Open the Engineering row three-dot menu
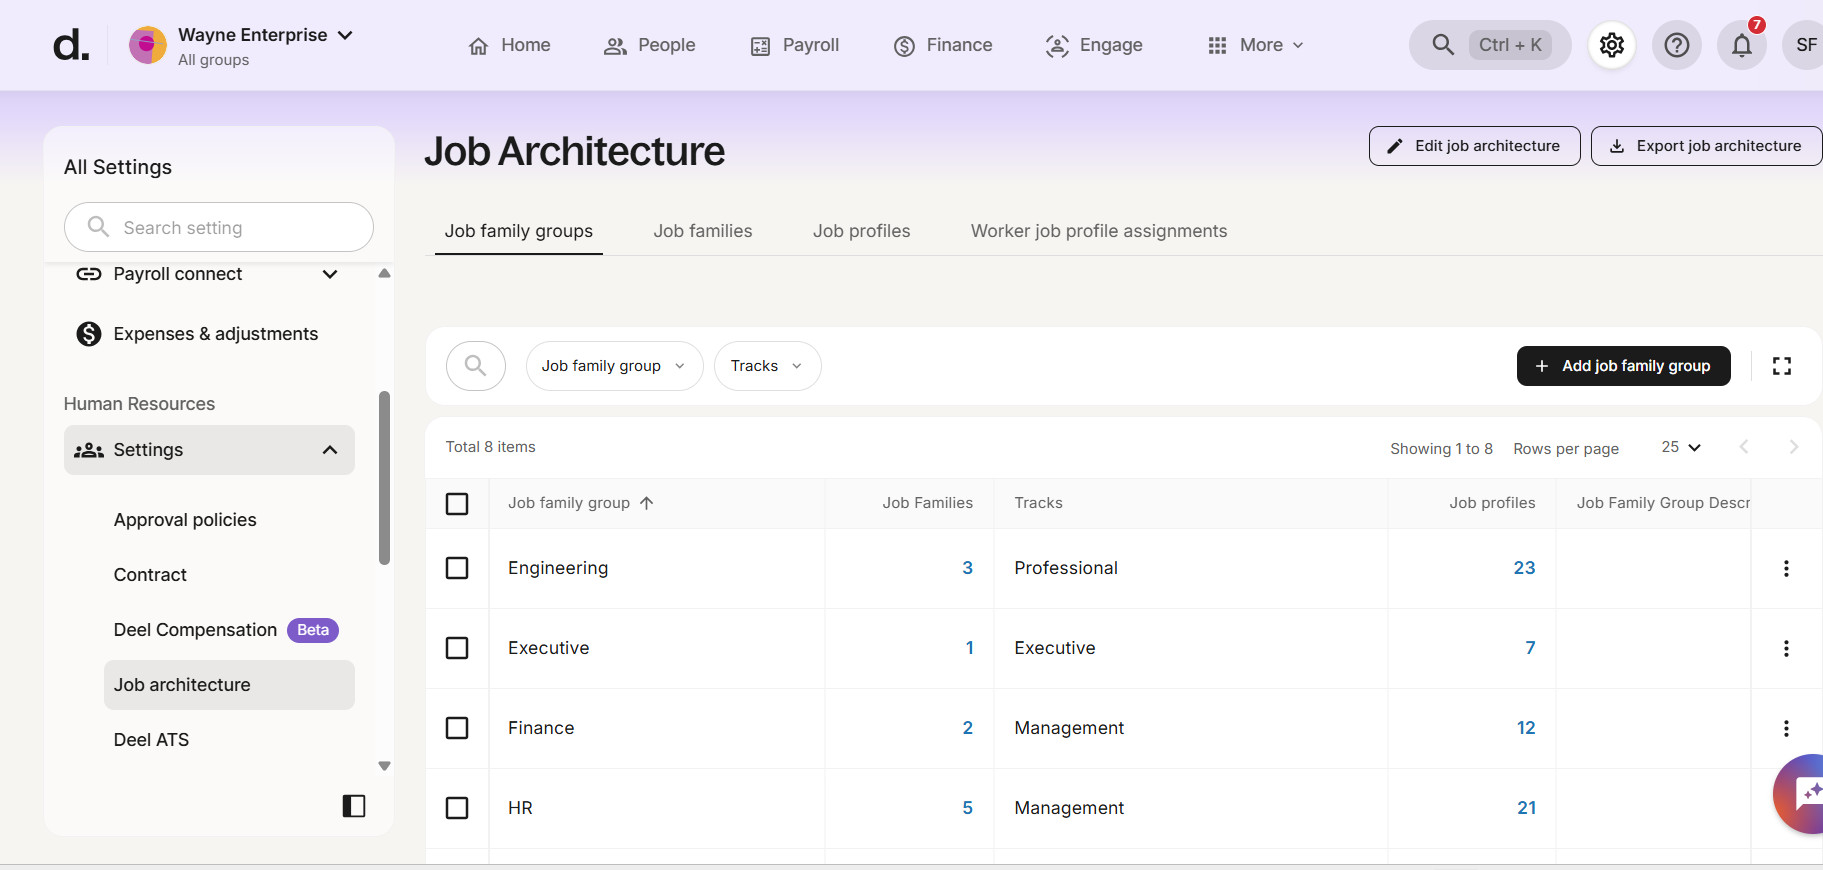 pyautogui.click(x=1785, y=568)
